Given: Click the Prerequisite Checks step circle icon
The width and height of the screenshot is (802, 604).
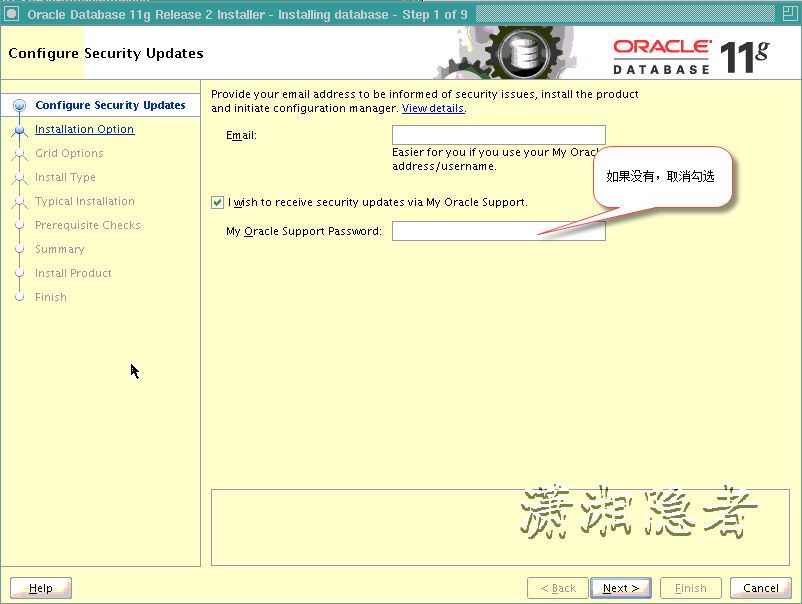Looking at the screenshot, I should 20,225.
